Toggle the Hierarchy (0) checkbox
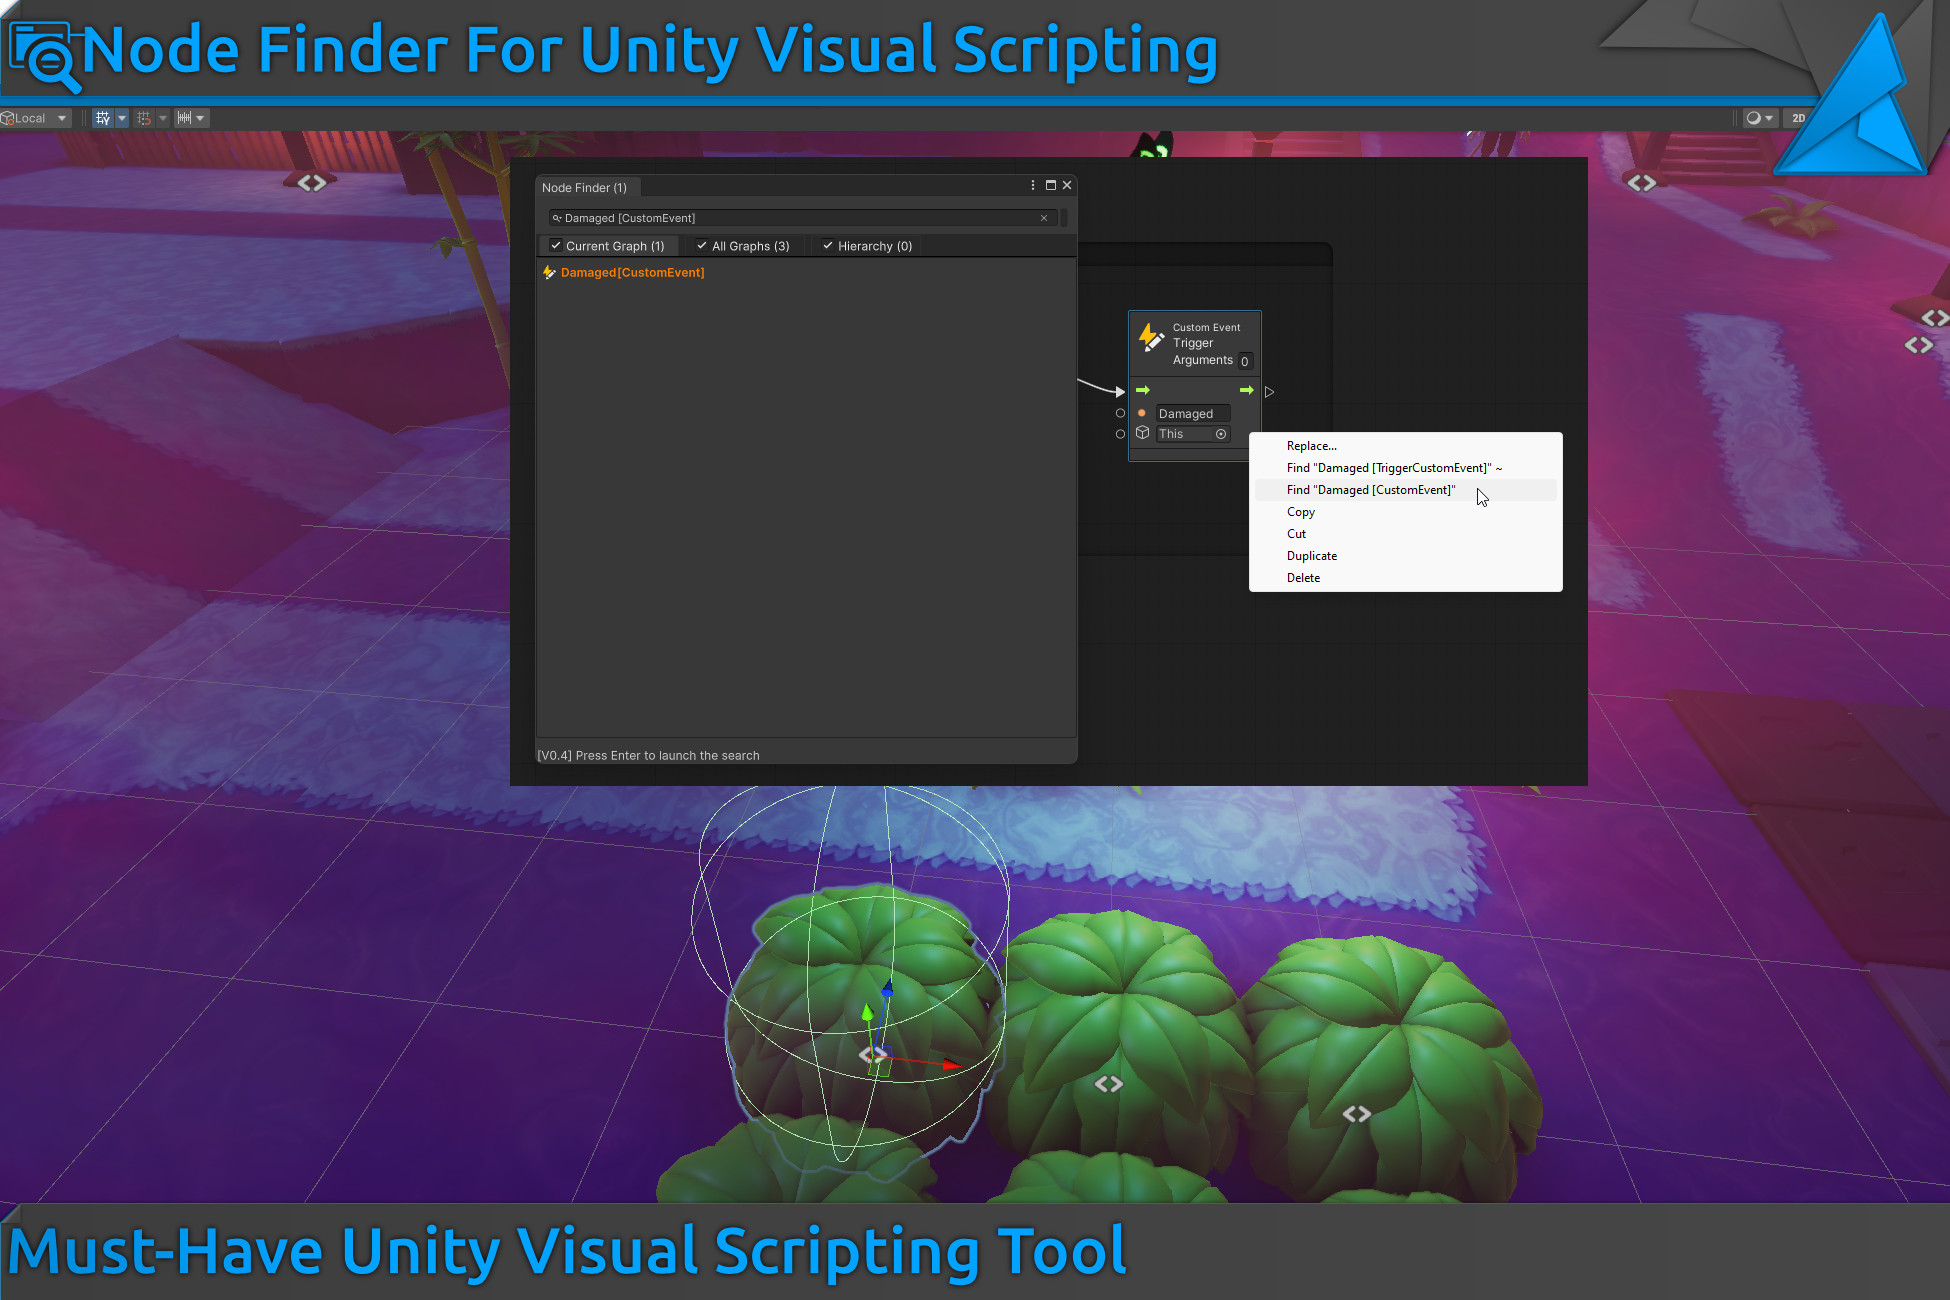Image resolution: width=1950 pixels, height=1300 pixels. click(828, 246)
